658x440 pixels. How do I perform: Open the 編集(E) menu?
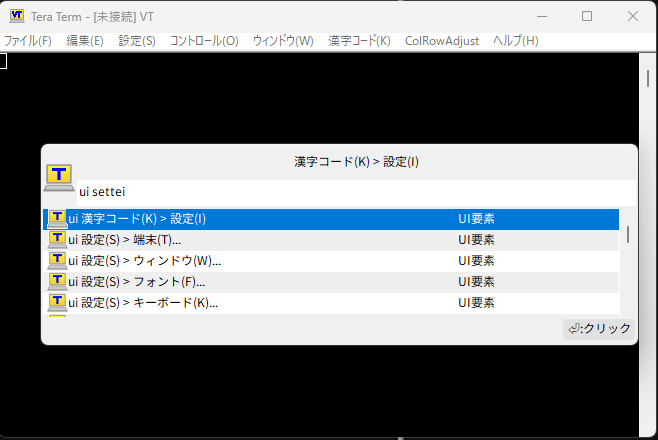(x=85, y=41)
